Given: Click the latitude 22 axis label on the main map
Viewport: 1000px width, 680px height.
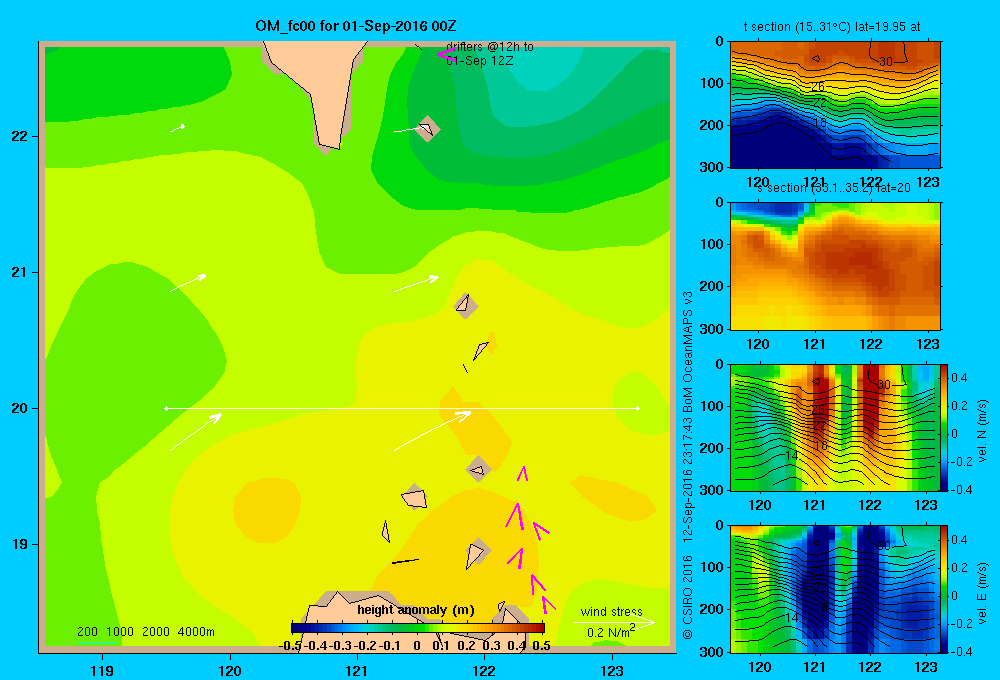Looking at the screenshot, I should pyautogui.click(x=20, y=136).
